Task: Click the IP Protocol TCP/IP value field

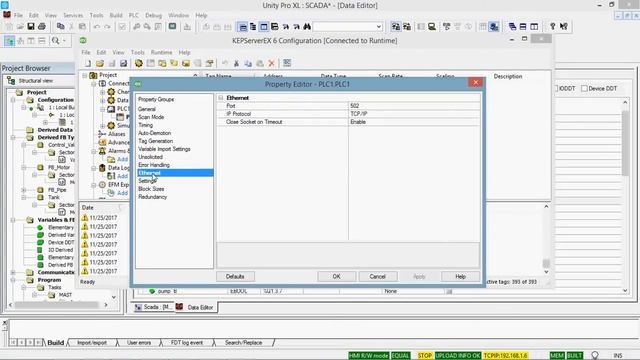Action: (414, 114)
